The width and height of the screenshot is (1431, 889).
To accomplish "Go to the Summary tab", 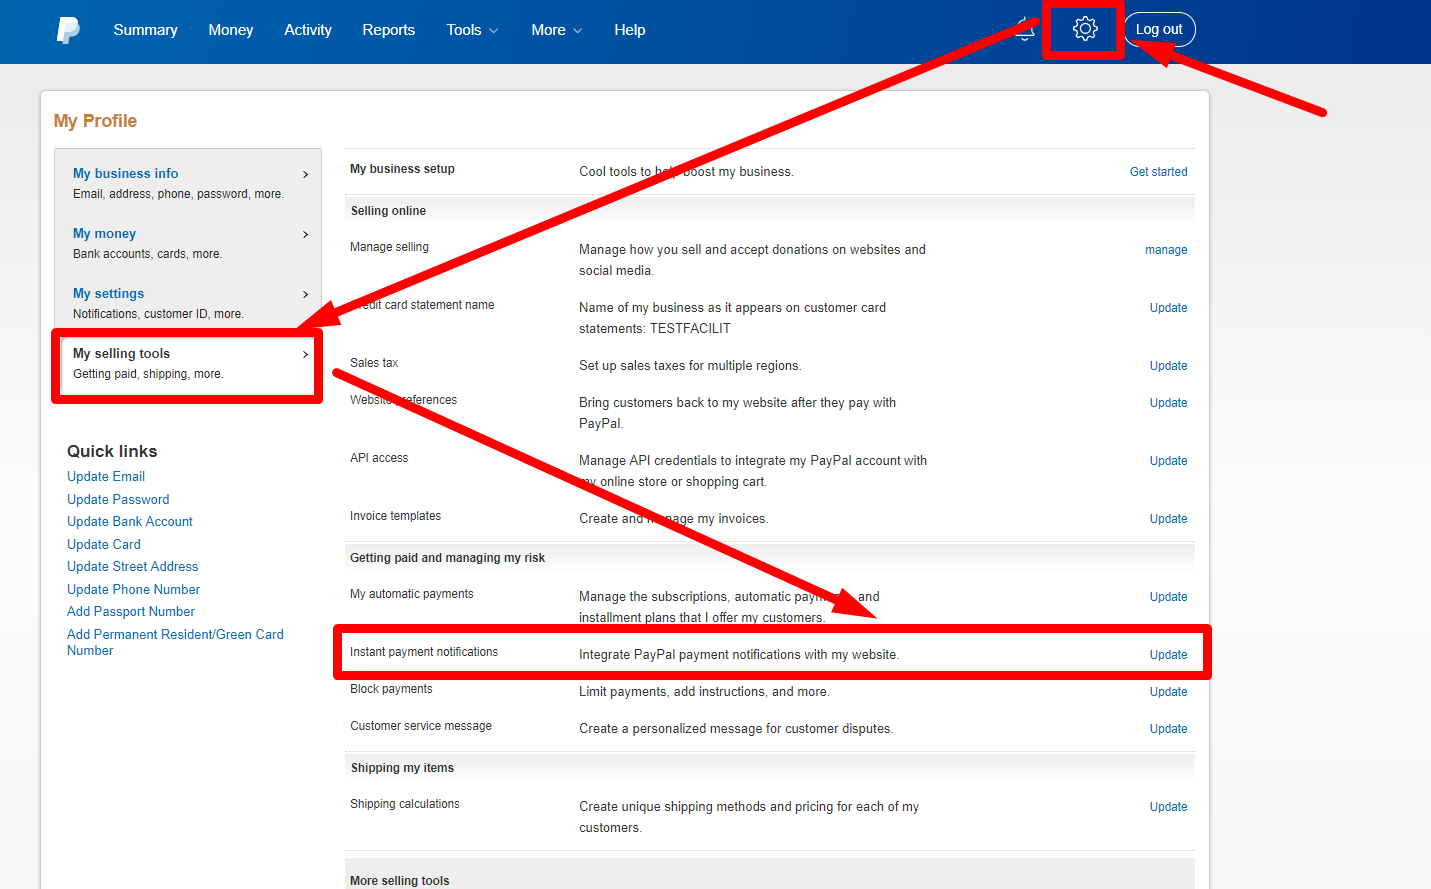I will (x=145, y=30).
